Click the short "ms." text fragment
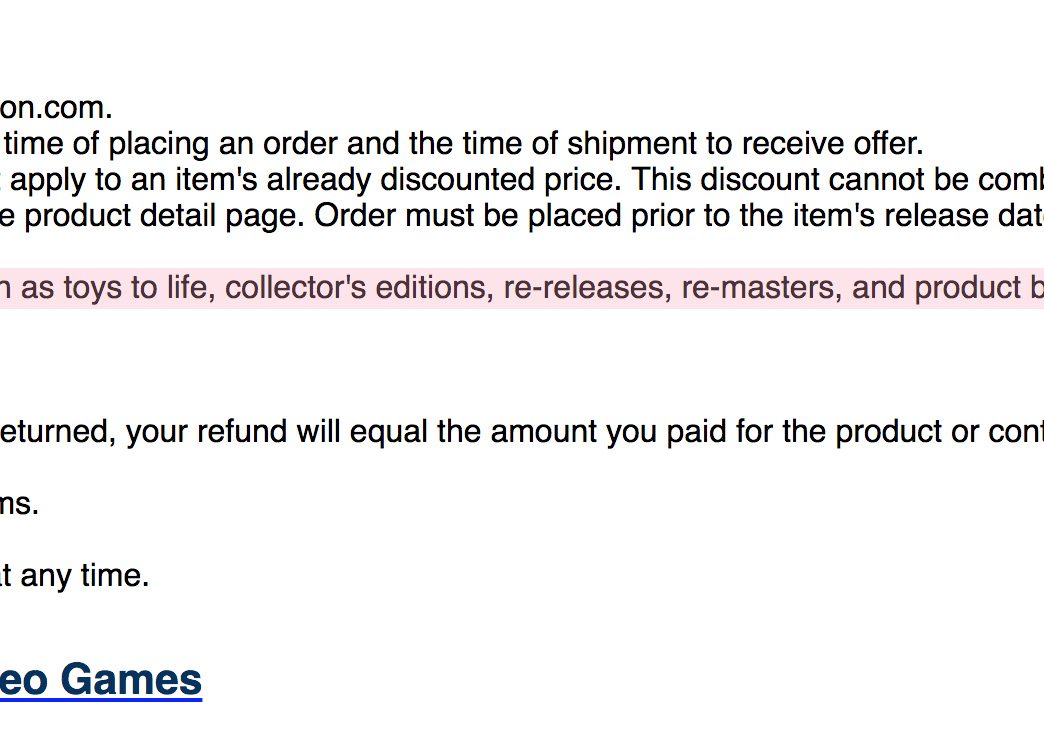The image size is (1044, 744). pyautogui.click(x=19, y=504)
